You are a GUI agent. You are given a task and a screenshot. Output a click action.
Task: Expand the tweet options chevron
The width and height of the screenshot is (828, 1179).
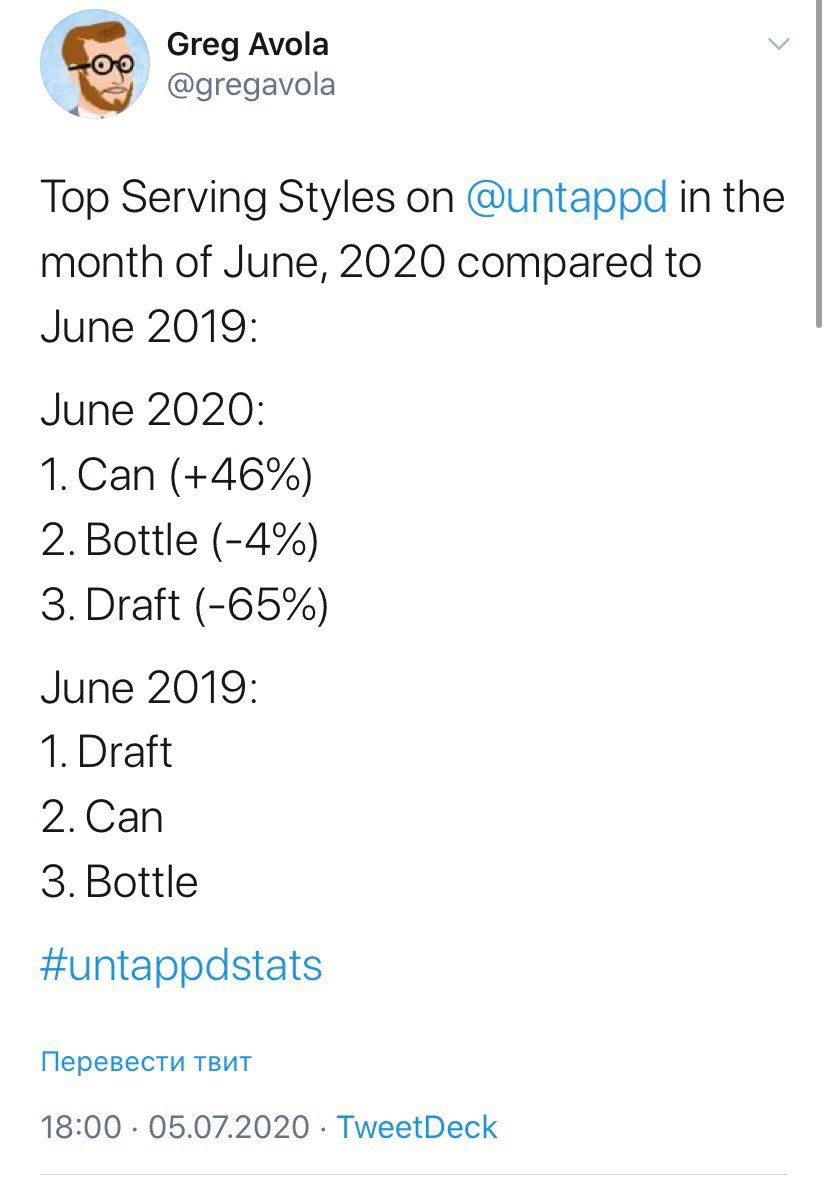click(x=779, y=44)
